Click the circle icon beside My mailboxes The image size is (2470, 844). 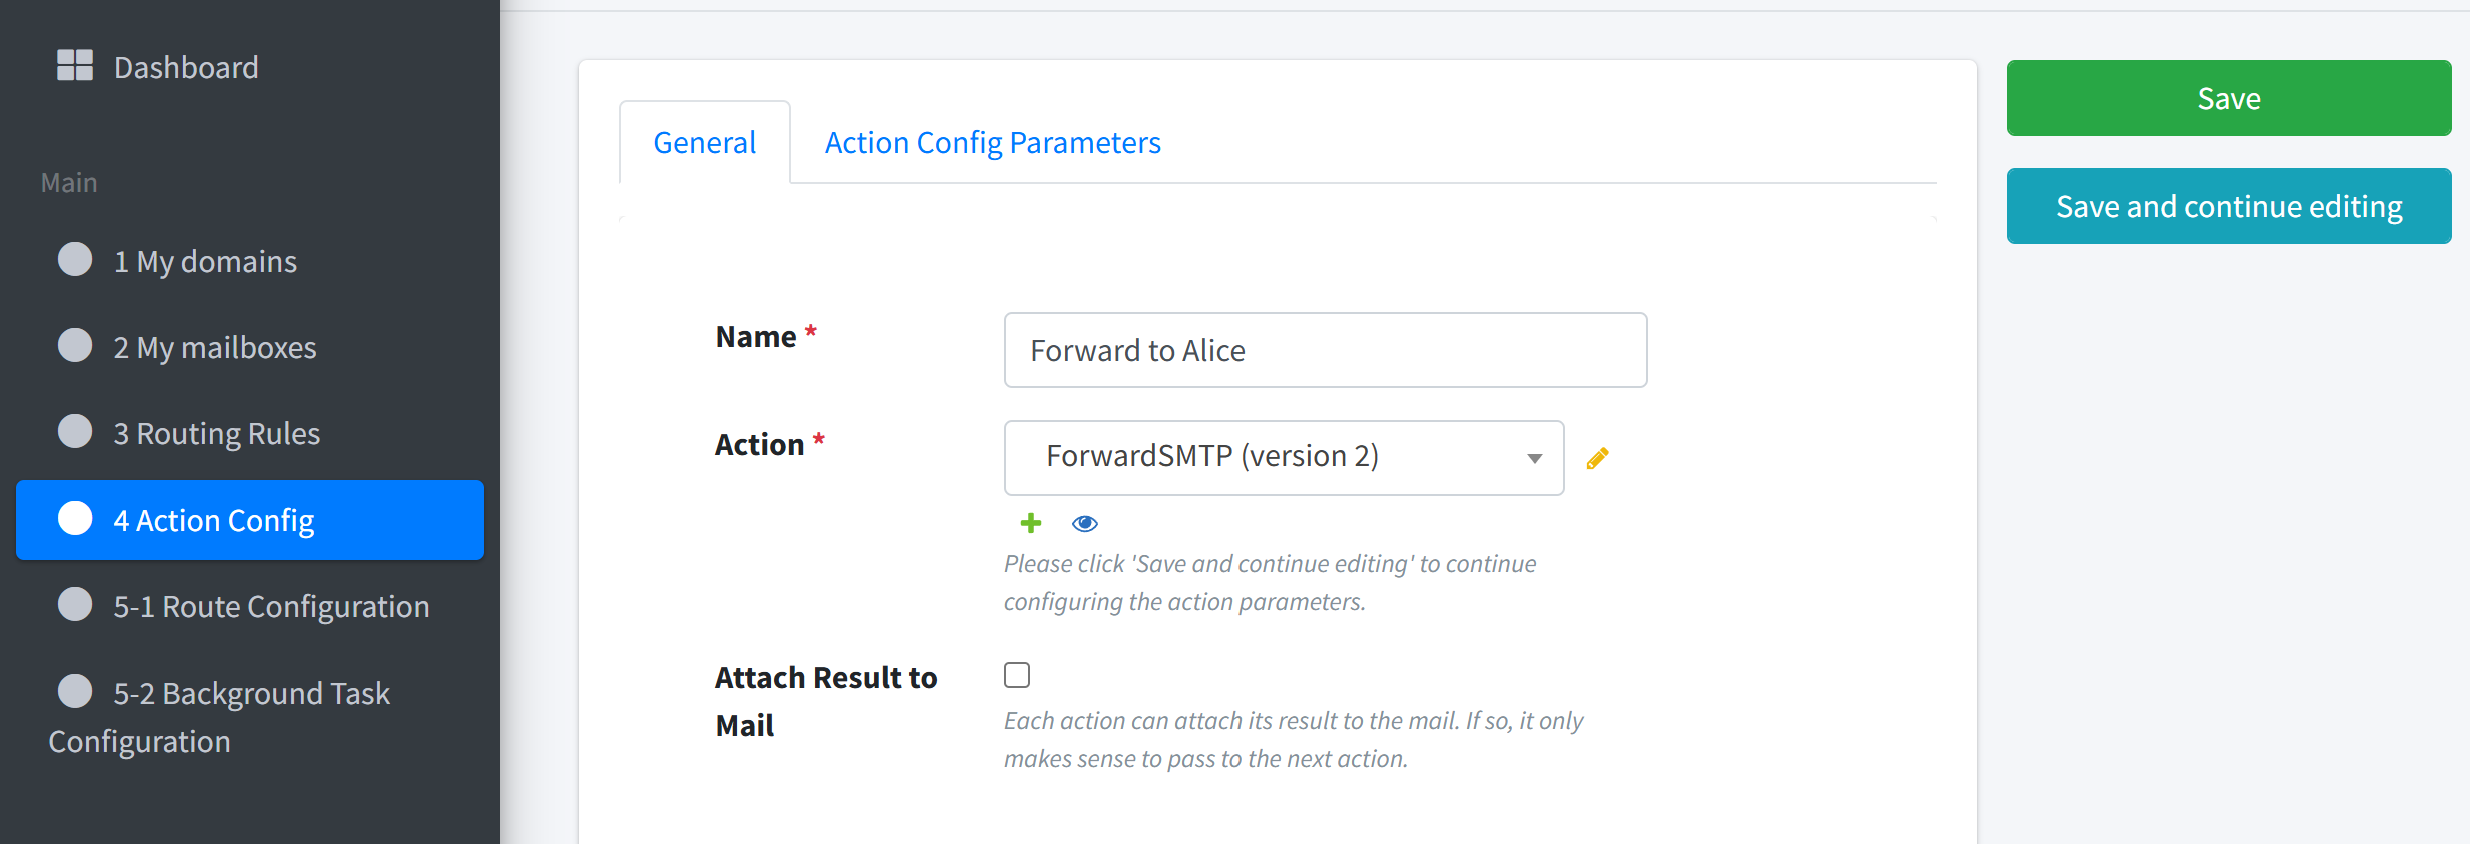pyautogui.click(x=75, y=345)
